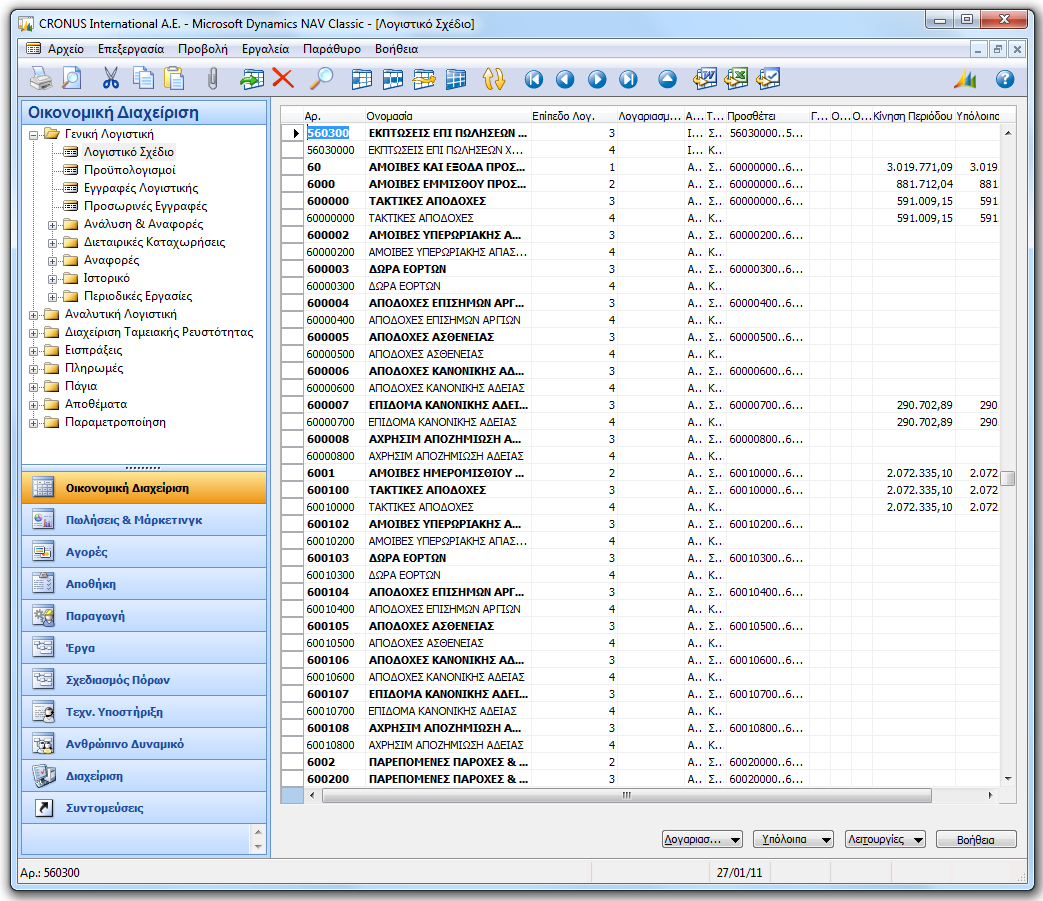Screen dimensions: 1043x901
Task: Open the Λογαριασ... dropdown button
Action: coord(702,839)
